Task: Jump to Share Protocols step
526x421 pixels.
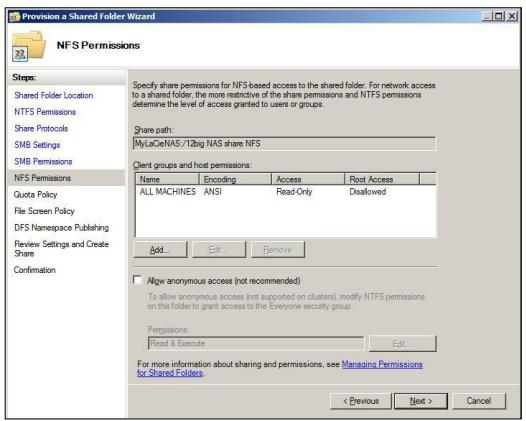Action: (x=41, y=128)
